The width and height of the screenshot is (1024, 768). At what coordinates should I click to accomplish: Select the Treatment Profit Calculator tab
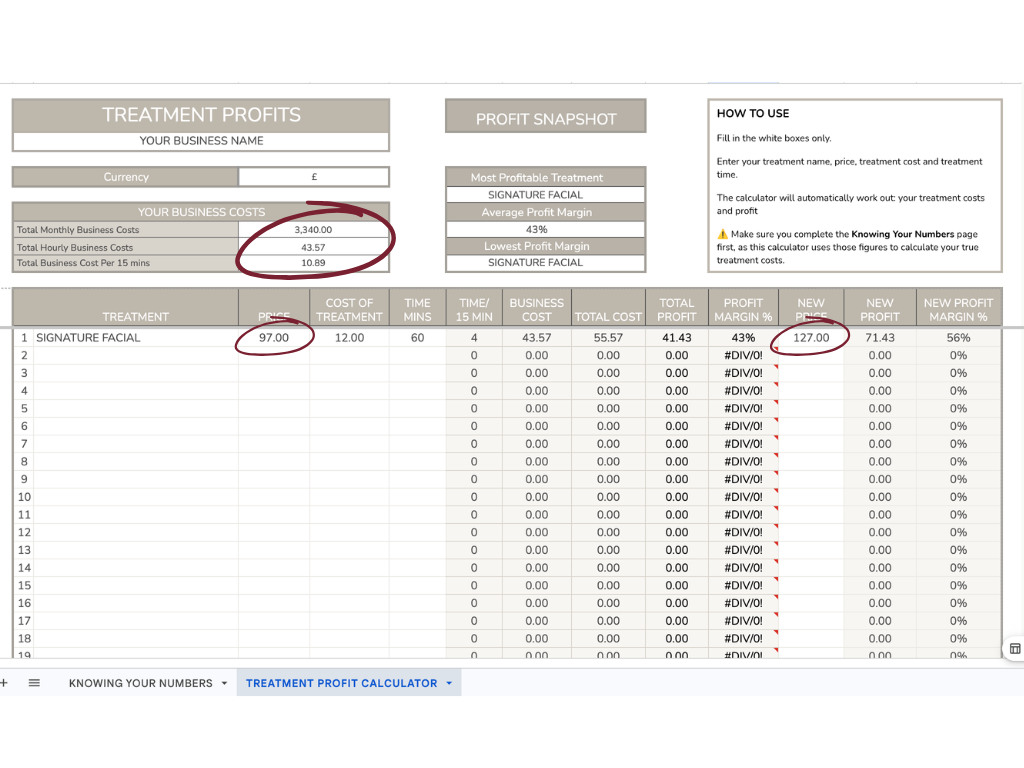click(341, 683)
